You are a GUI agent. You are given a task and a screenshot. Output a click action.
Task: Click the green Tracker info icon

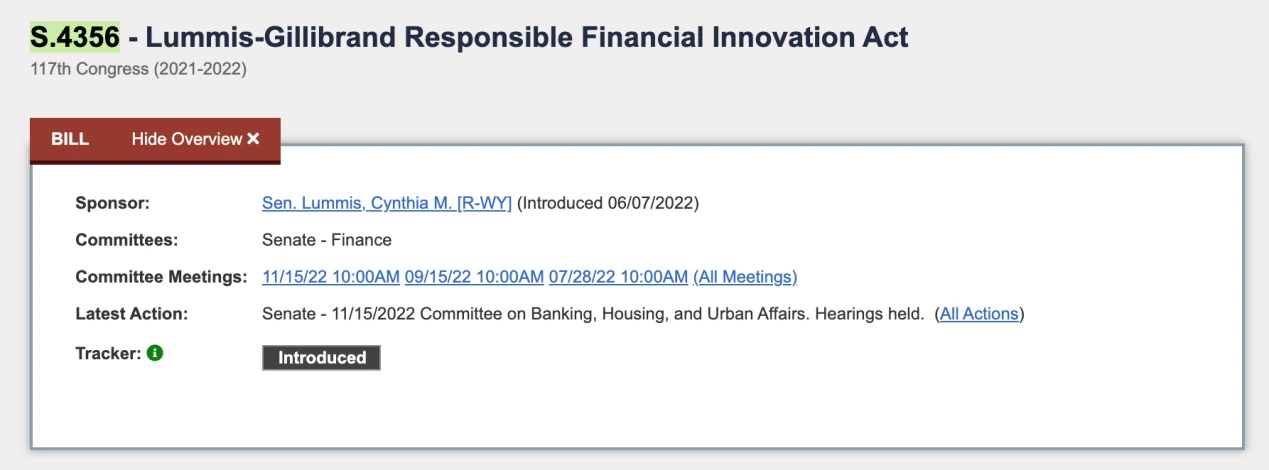(155, 353)
